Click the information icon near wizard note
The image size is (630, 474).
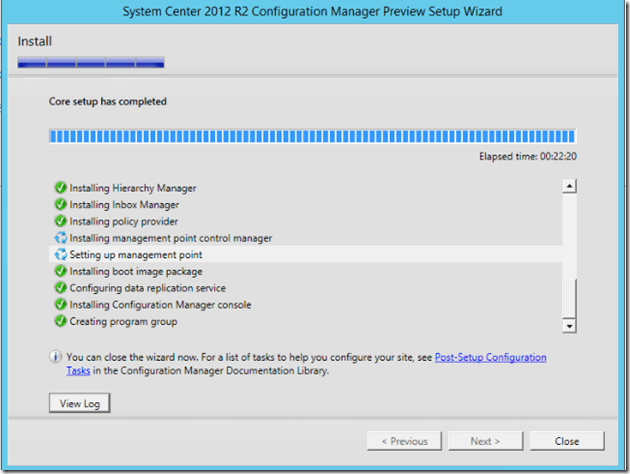pos(55,357)
